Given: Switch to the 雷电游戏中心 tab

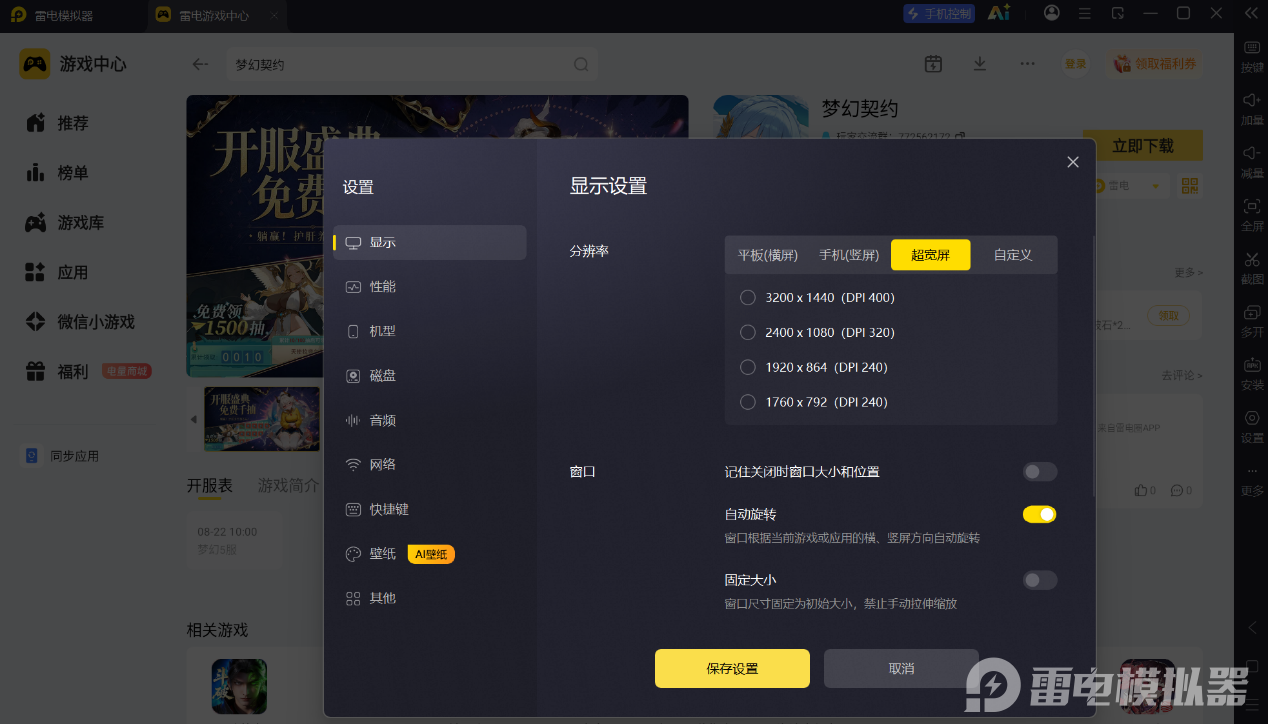Looking at the screenshot, I should point(215,16).
